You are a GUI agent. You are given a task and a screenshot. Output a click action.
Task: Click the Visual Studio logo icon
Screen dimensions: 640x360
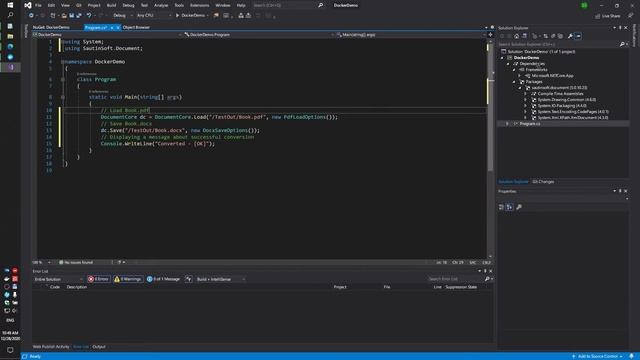pos(28,5)
